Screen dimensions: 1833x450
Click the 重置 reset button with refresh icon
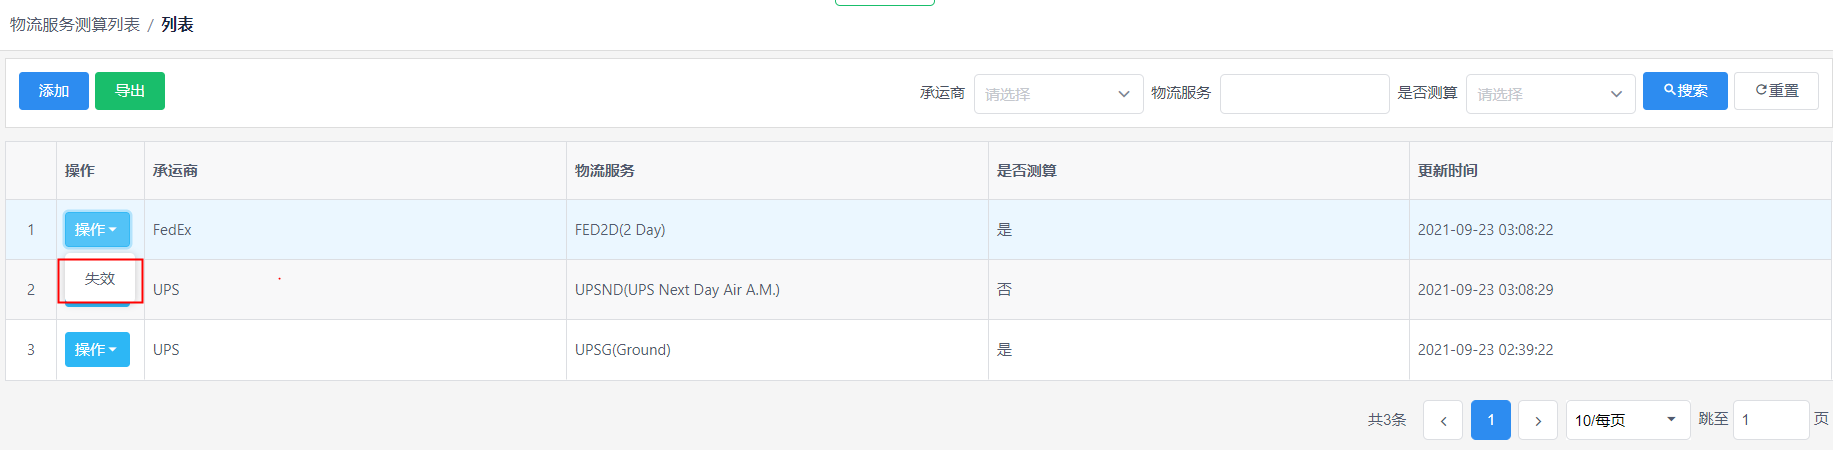pos(1776,91)
